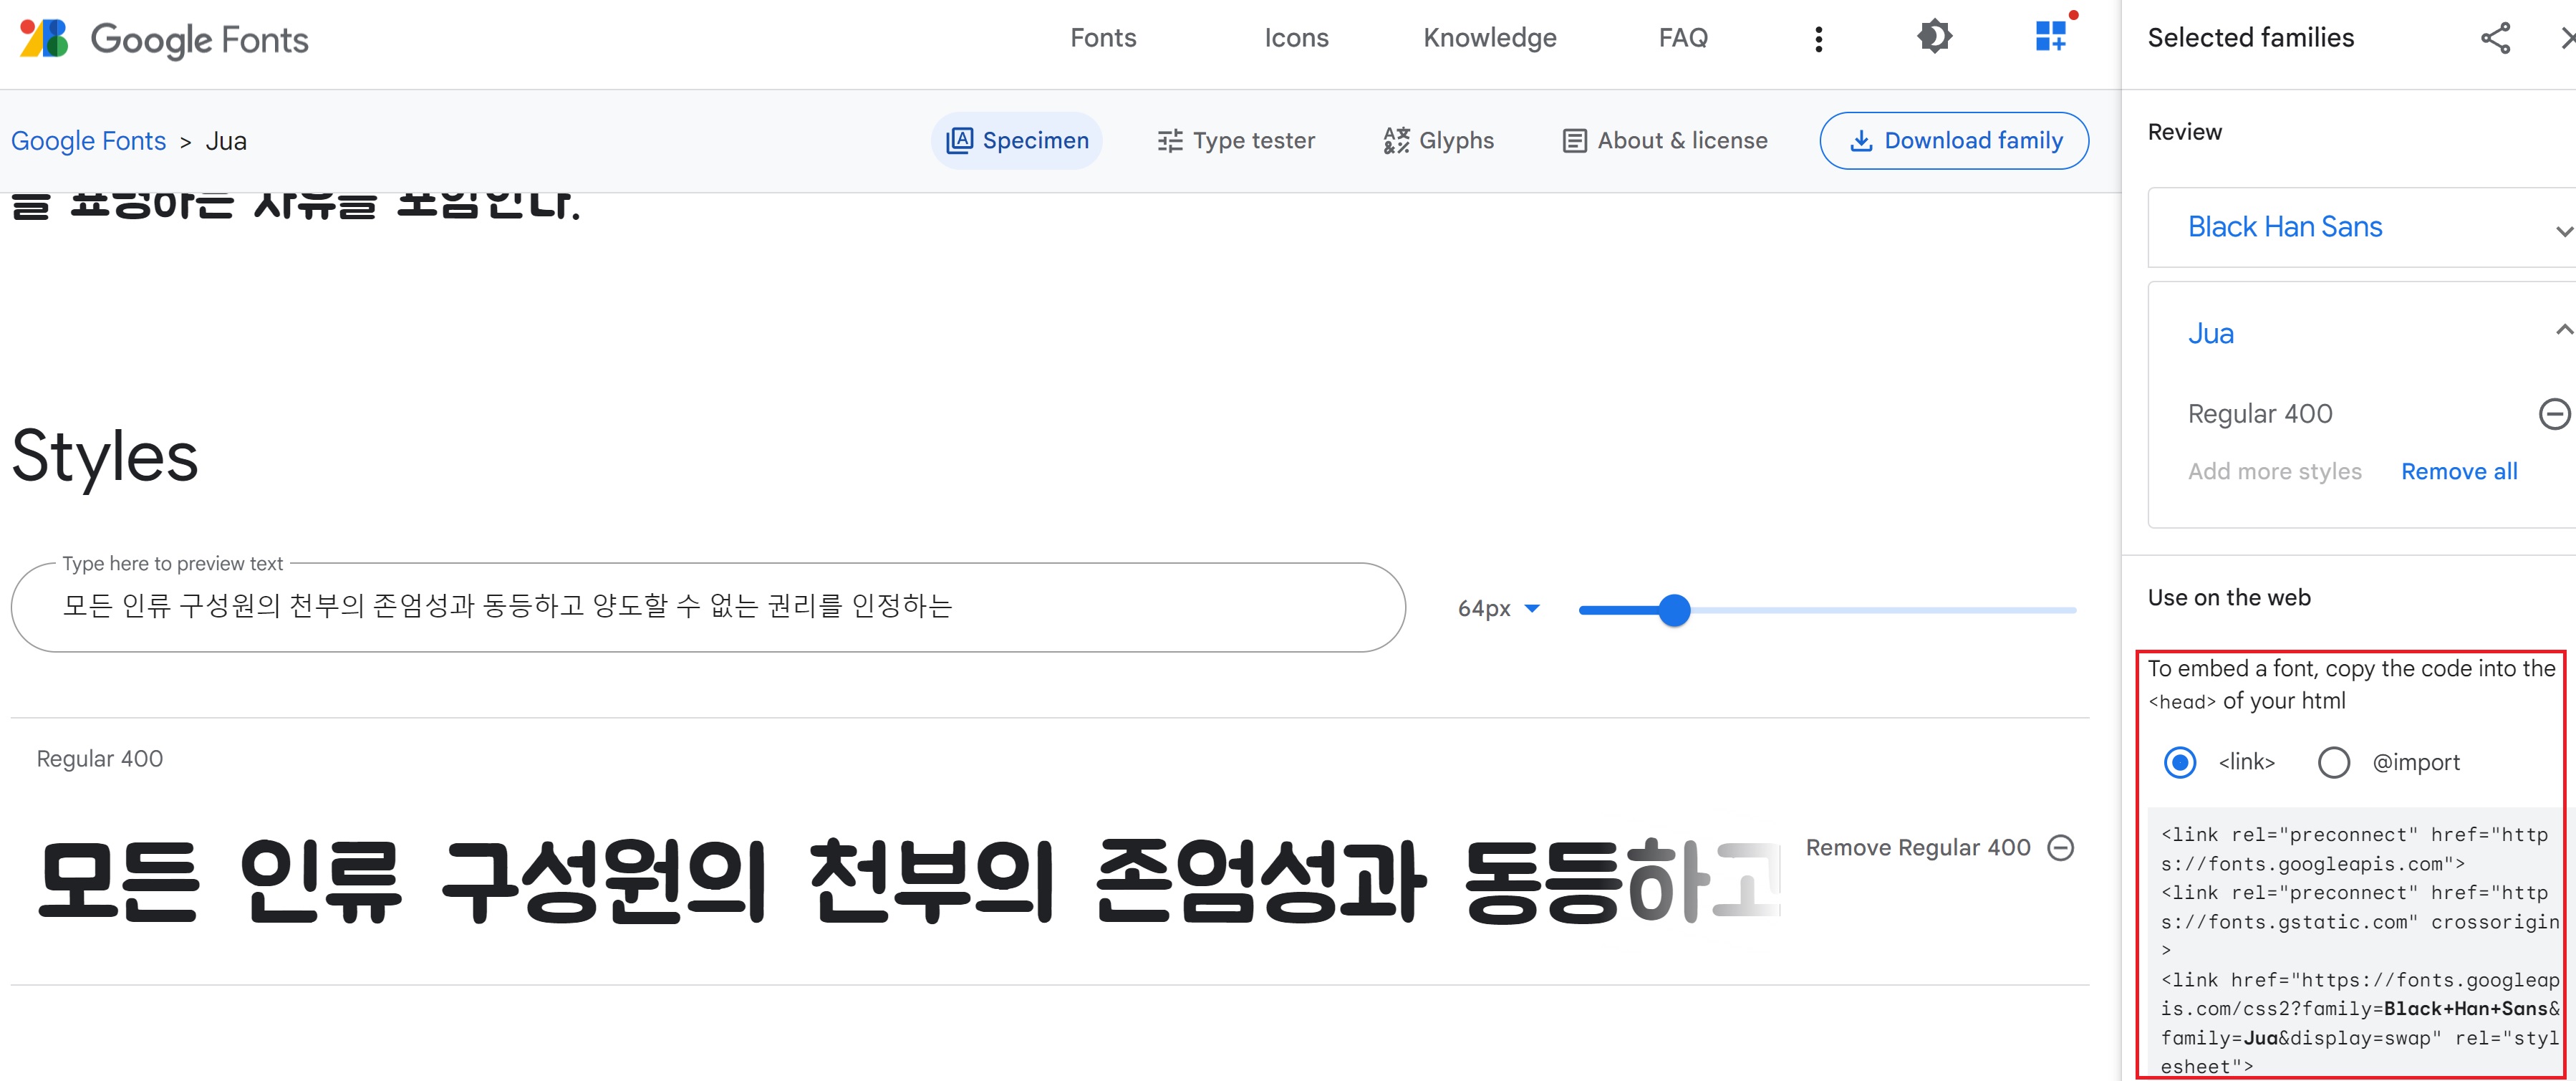Click the Google Fonts logo

click(x=164, y=39)
